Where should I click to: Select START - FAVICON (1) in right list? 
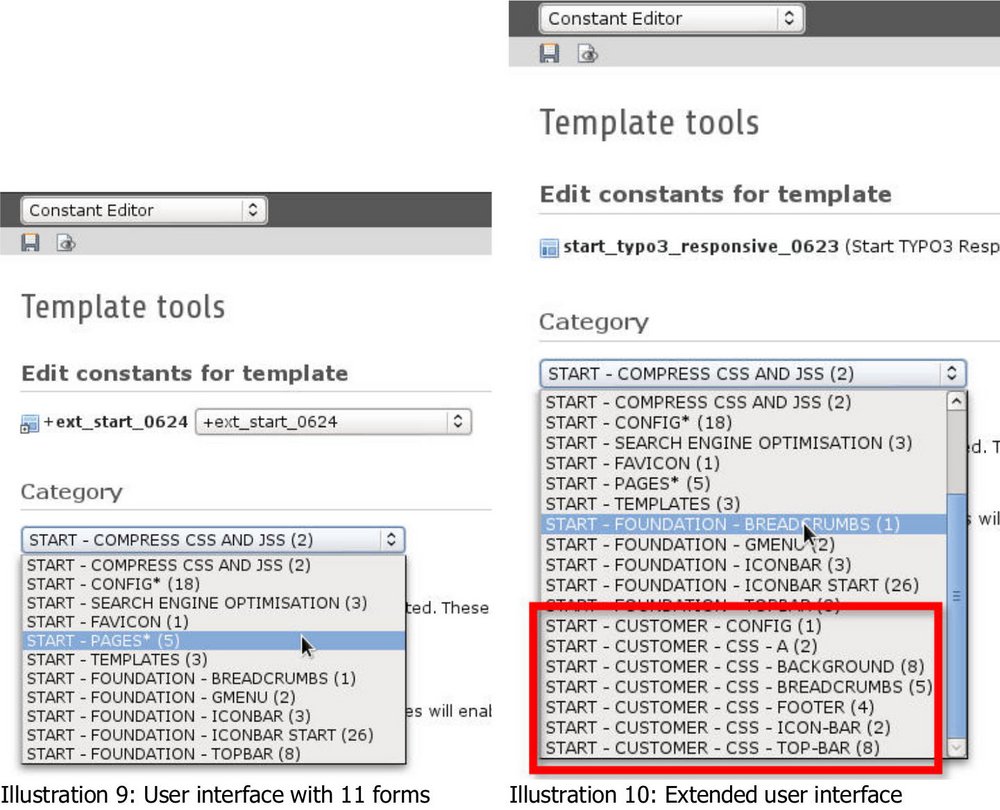tap(744, 463)
